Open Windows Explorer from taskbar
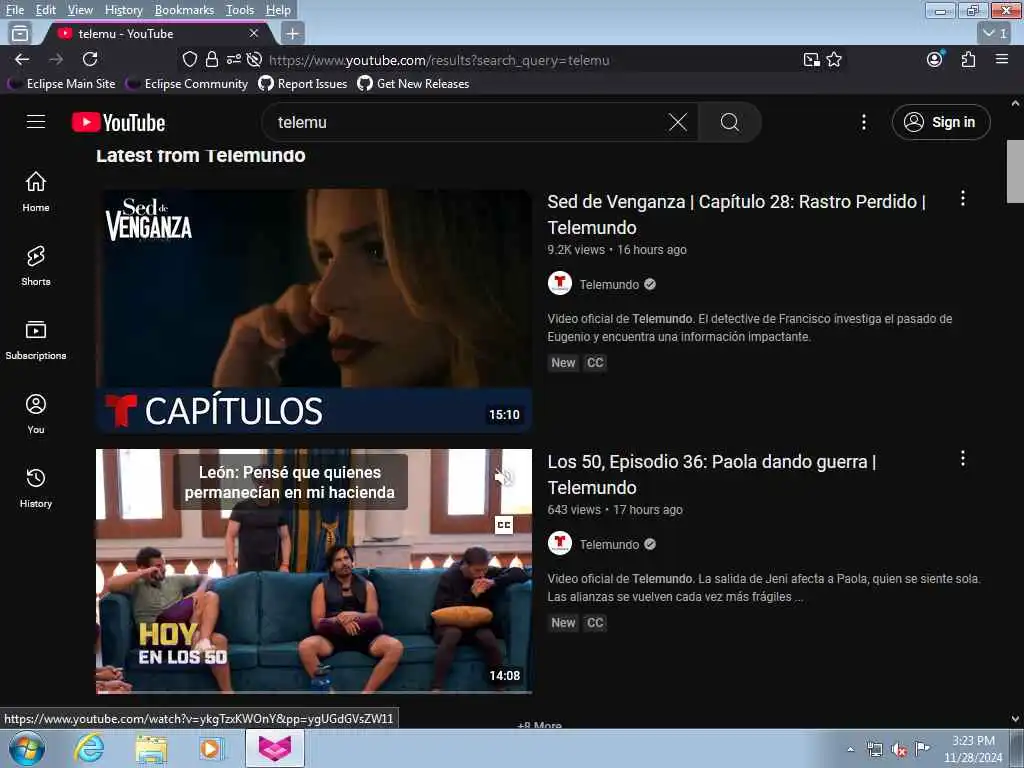1024x768 pixels. 152,748
